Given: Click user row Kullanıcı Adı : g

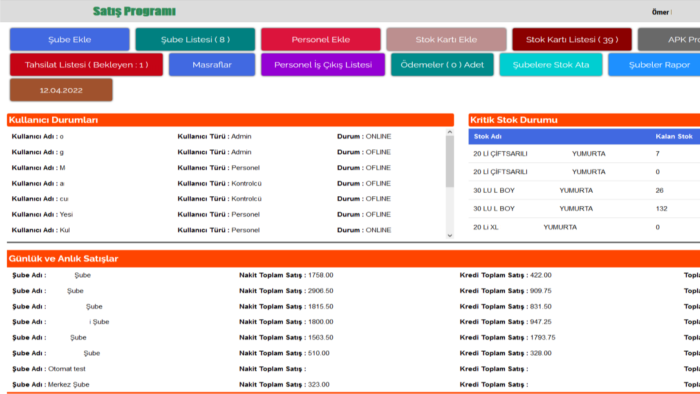Looking at the screenshot, I should point(226,152).
